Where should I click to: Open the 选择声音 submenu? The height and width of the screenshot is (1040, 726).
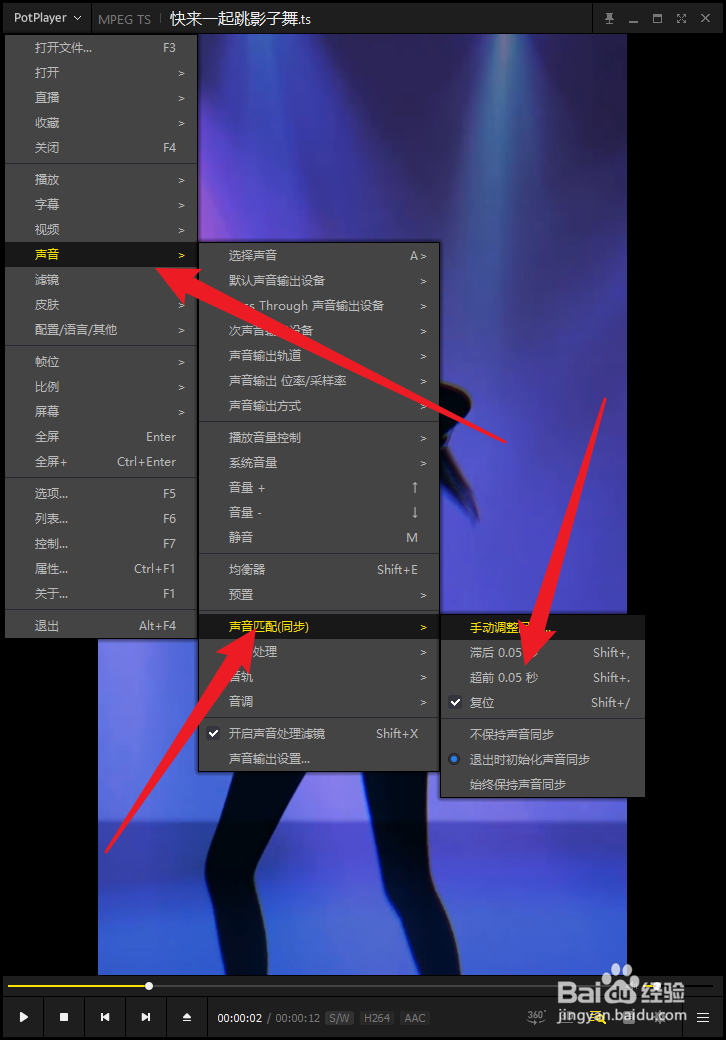(x=319, y=255)
